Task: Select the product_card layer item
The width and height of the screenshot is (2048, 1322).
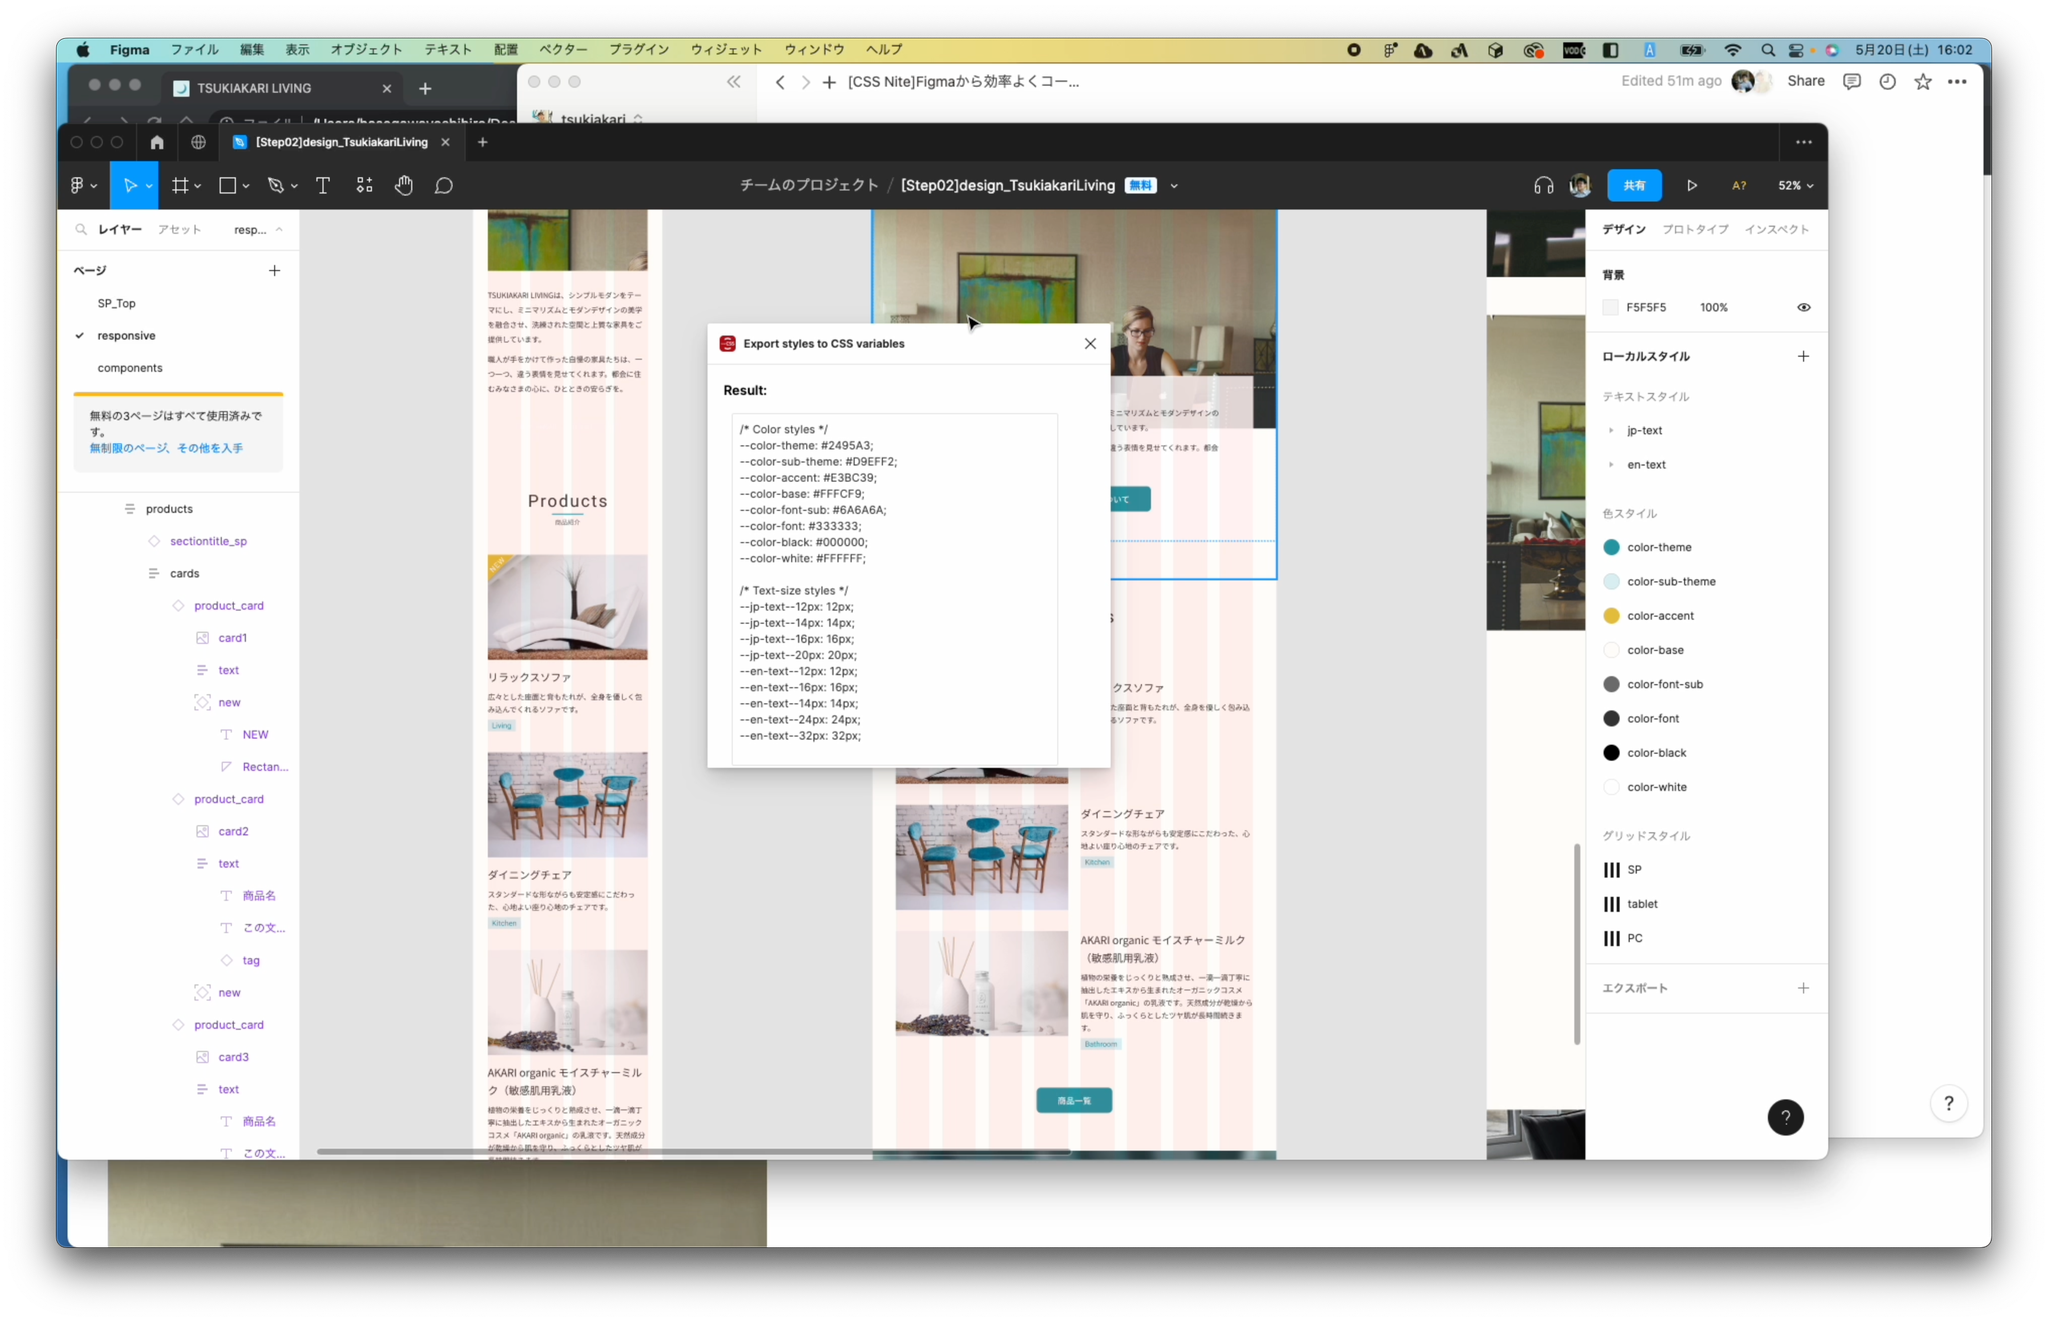Action: pos(228,604)
